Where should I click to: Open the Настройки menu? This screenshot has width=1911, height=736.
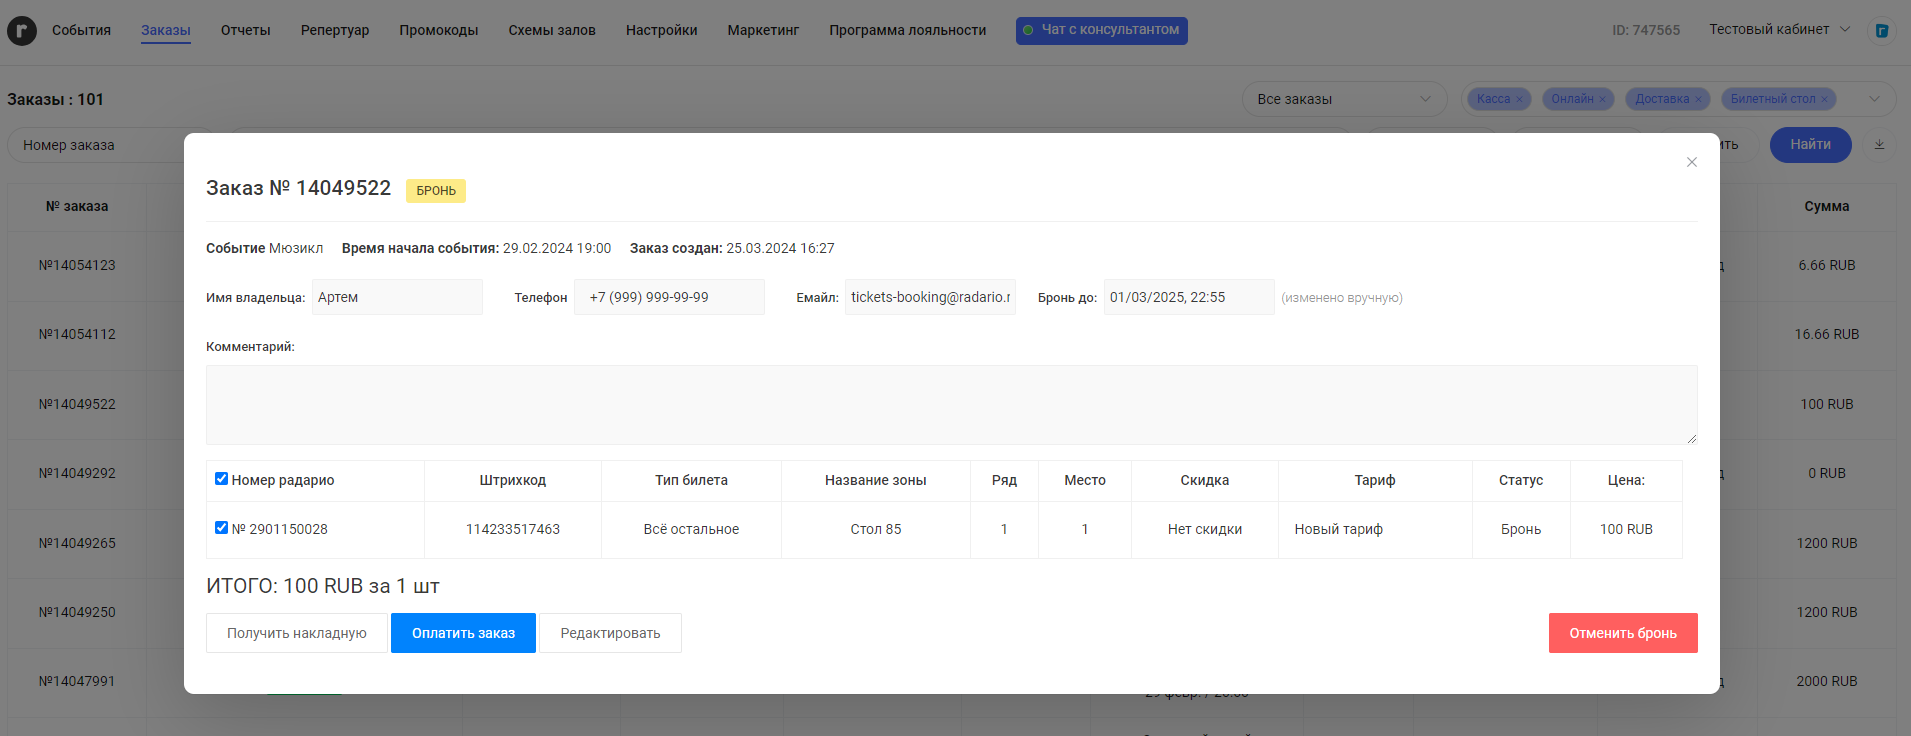tap(662, 30)
